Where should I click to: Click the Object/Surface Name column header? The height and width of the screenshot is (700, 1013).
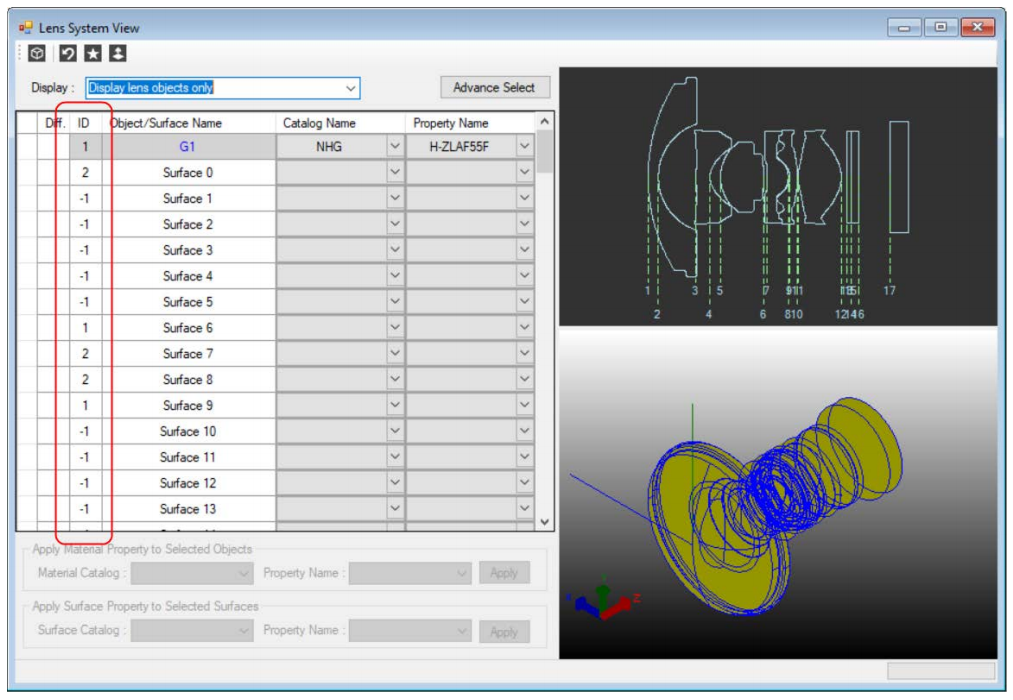(x=166, y=123)
